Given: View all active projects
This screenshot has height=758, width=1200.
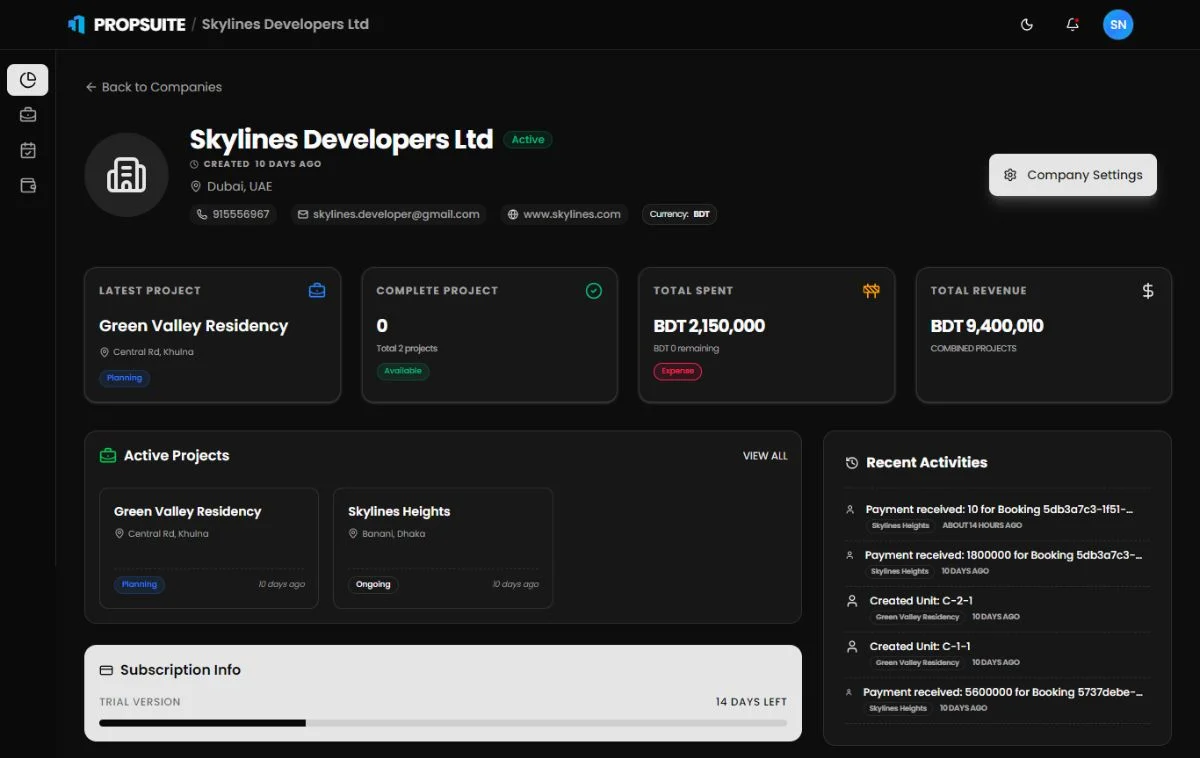Looking at the screenshot, I should click(x=765, y=456).
